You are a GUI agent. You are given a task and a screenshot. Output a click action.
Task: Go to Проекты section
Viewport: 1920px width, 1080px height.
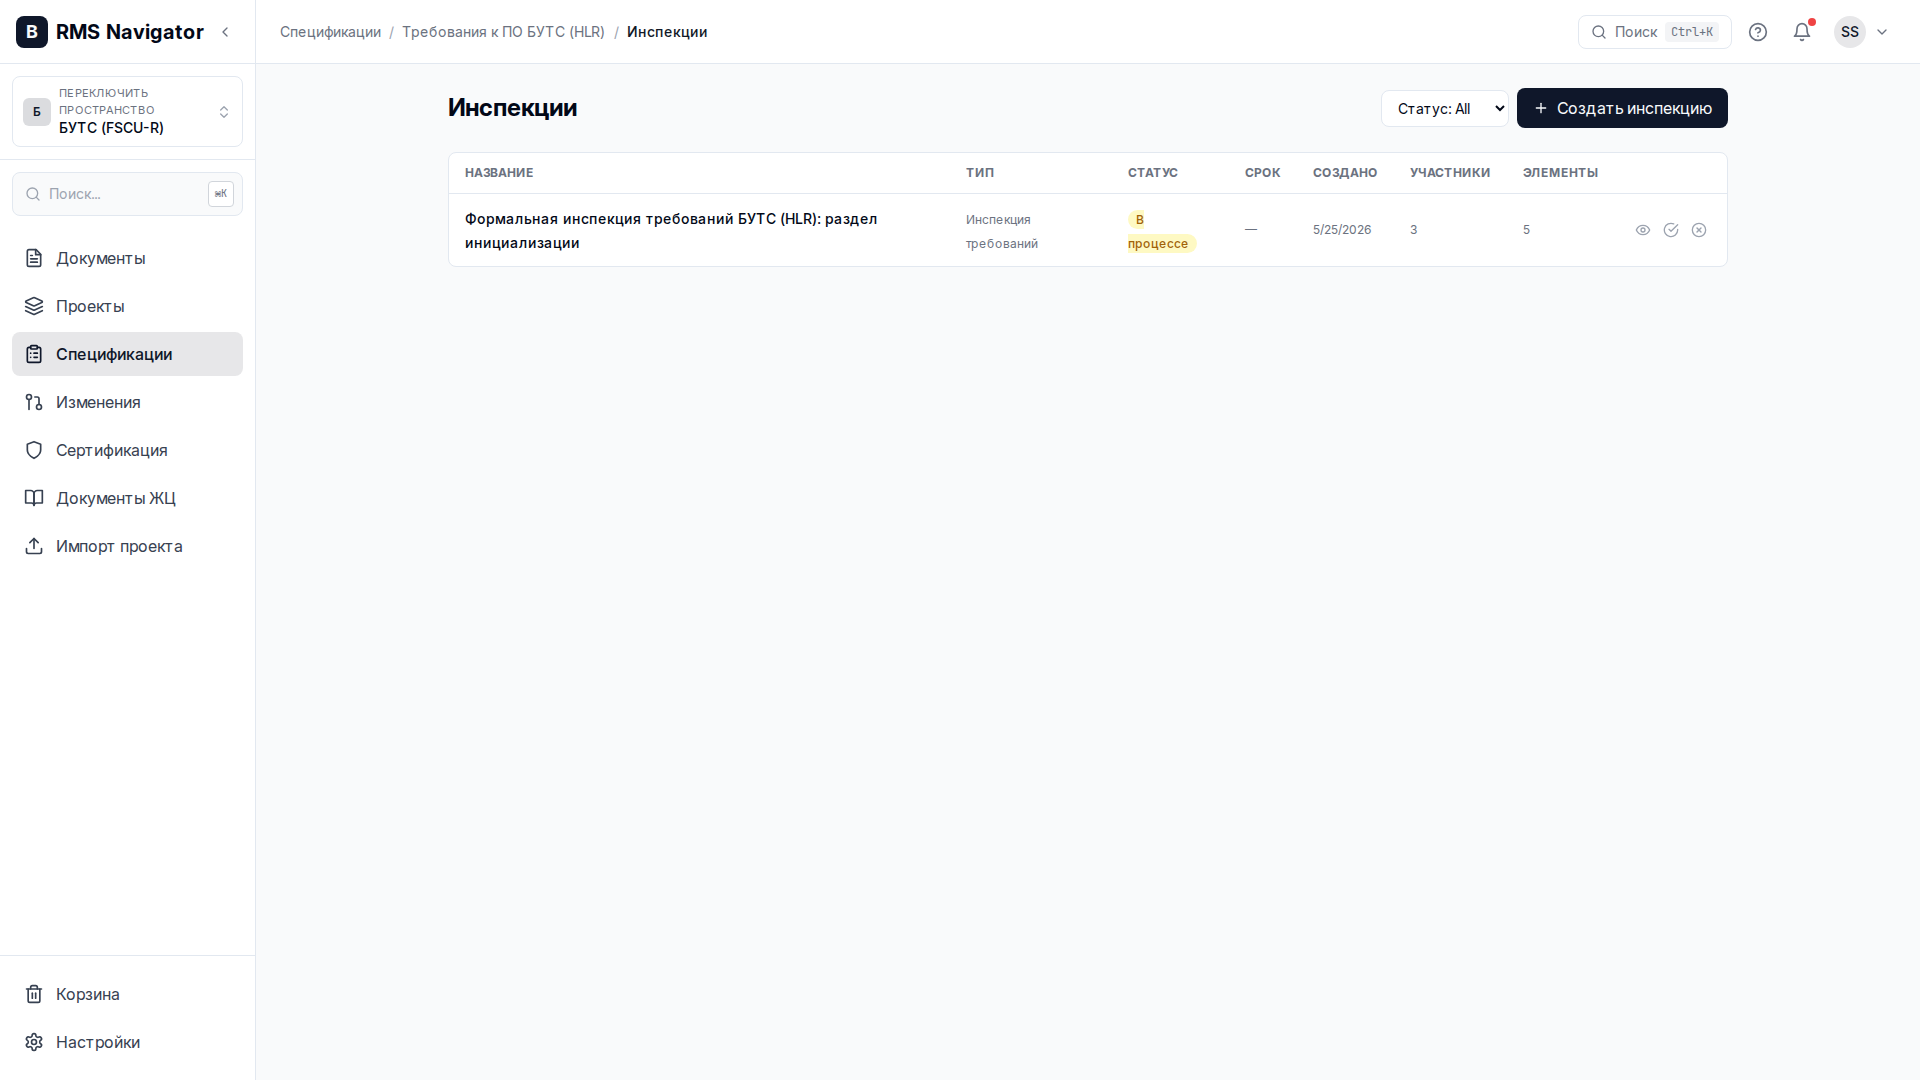(x=127, y=306)
